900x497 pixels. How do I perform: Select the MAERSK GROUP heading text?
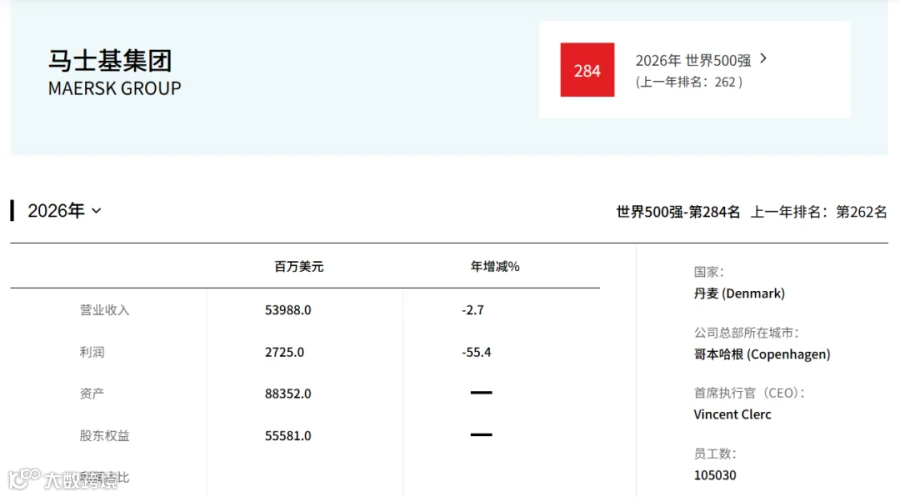click(x=114, y=88)
